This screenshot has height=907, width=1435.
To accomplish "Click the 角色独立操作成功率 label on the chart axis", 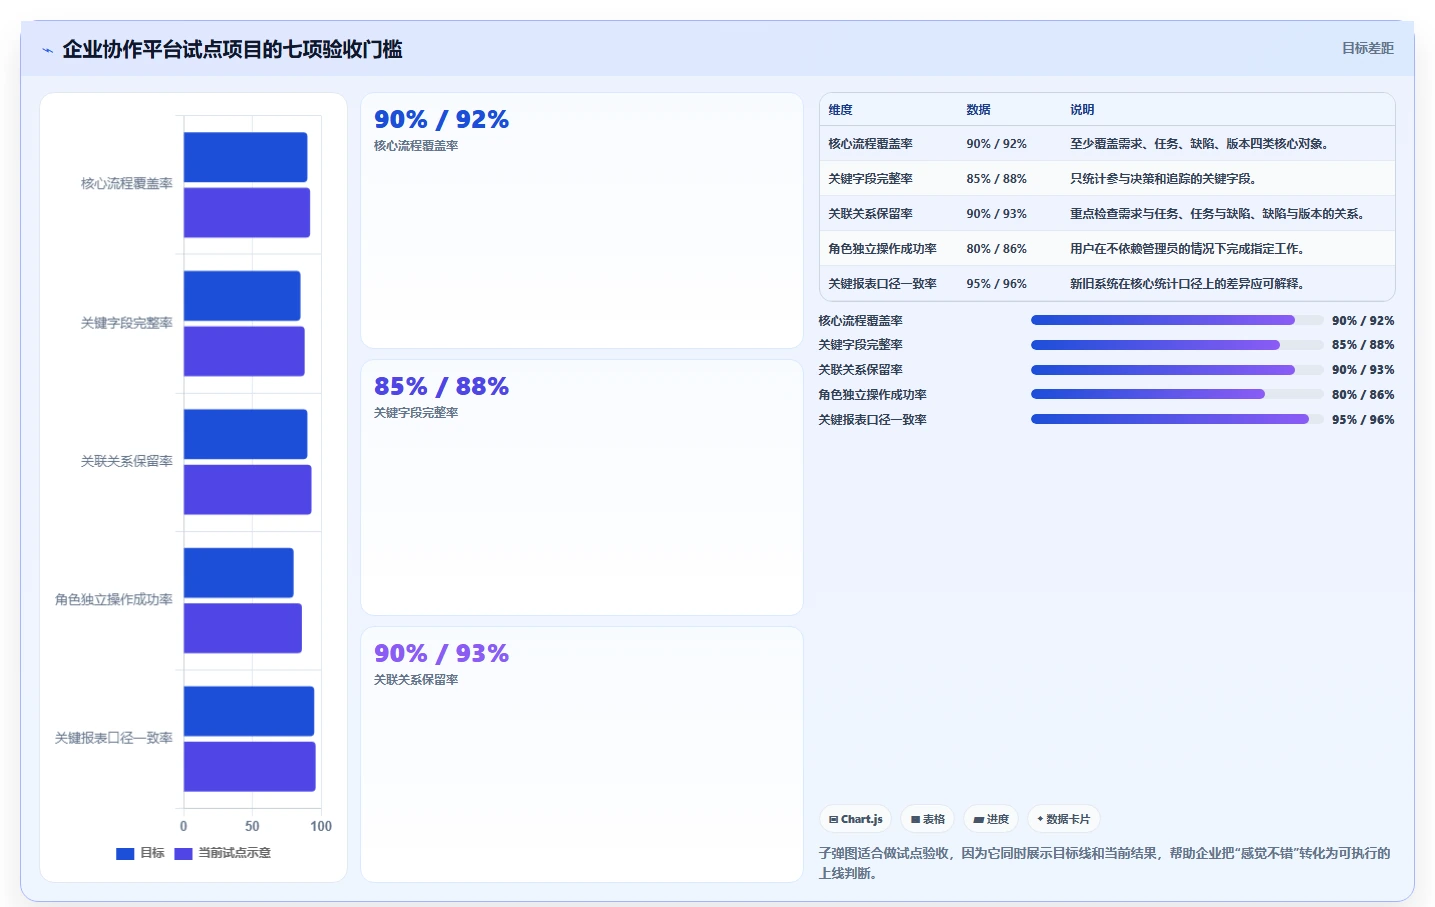I will point(114,600).
